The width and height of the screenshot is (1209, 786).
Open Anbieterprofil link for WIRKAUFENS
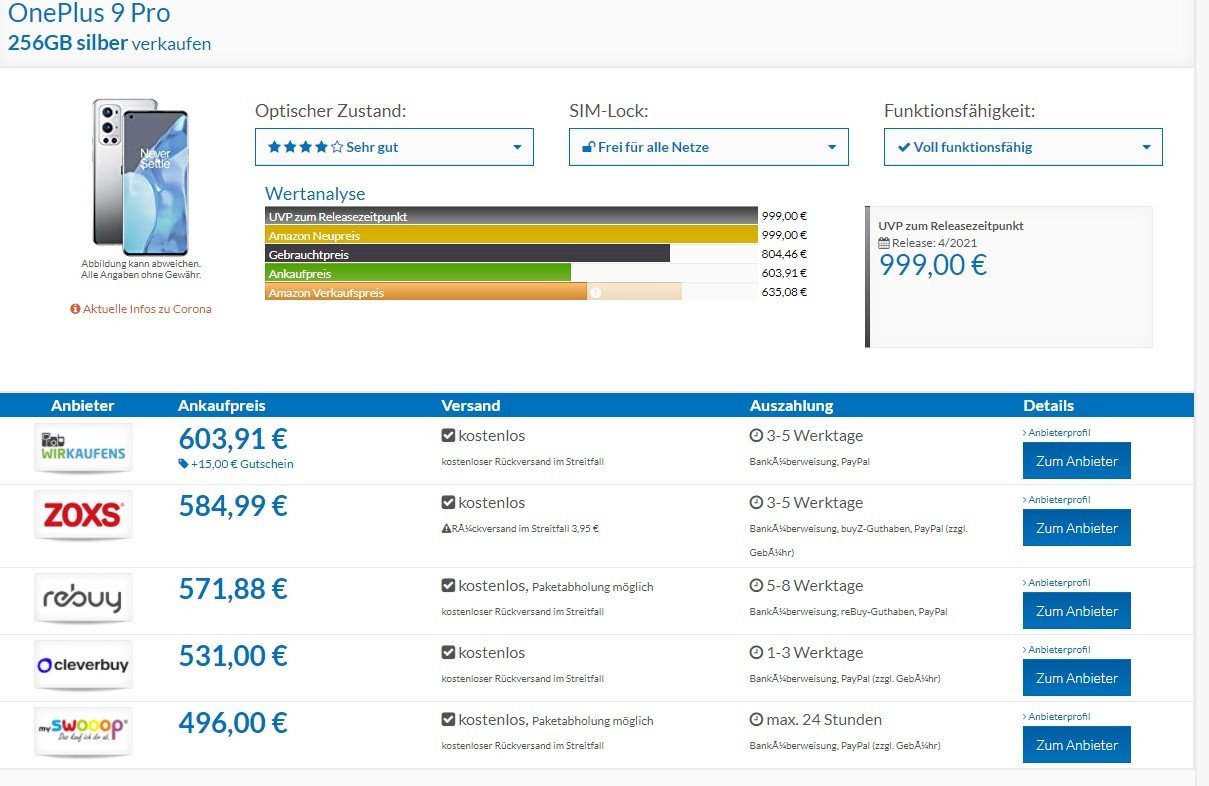pyautogui.click(x=1056, y=432)
